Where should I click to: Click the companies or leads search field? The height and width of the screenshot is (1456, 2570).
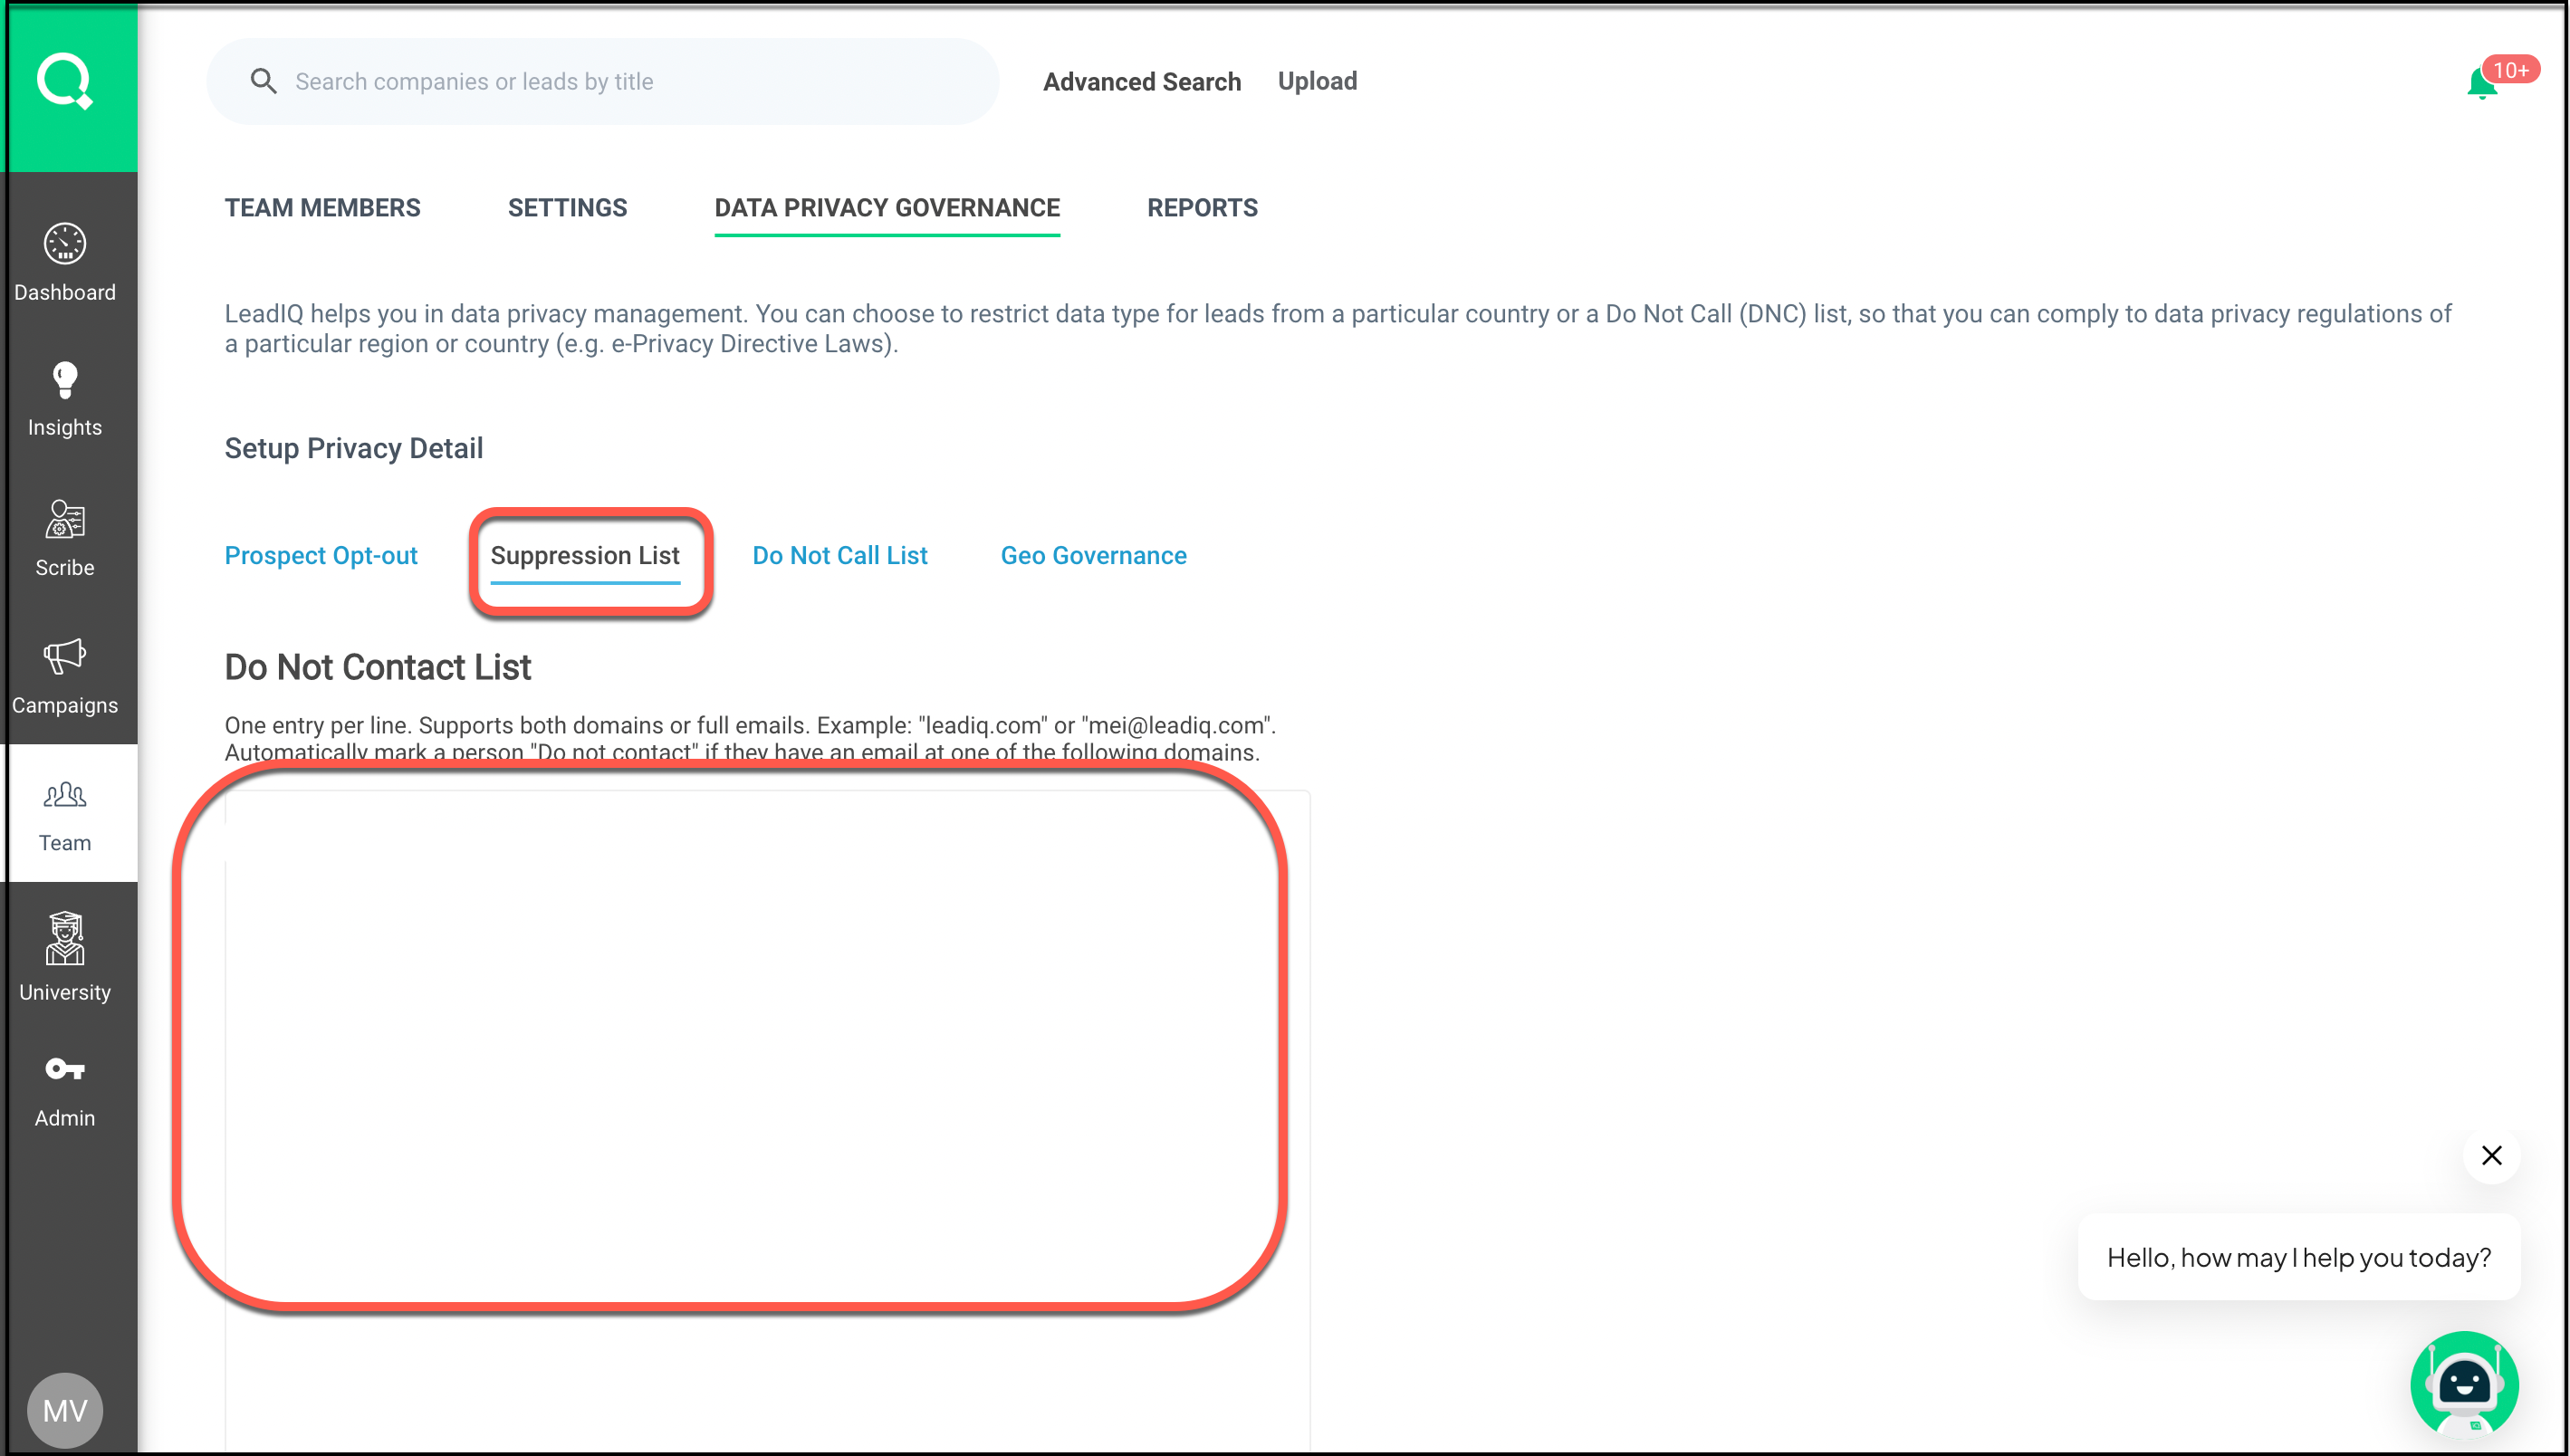click(620, 82)
